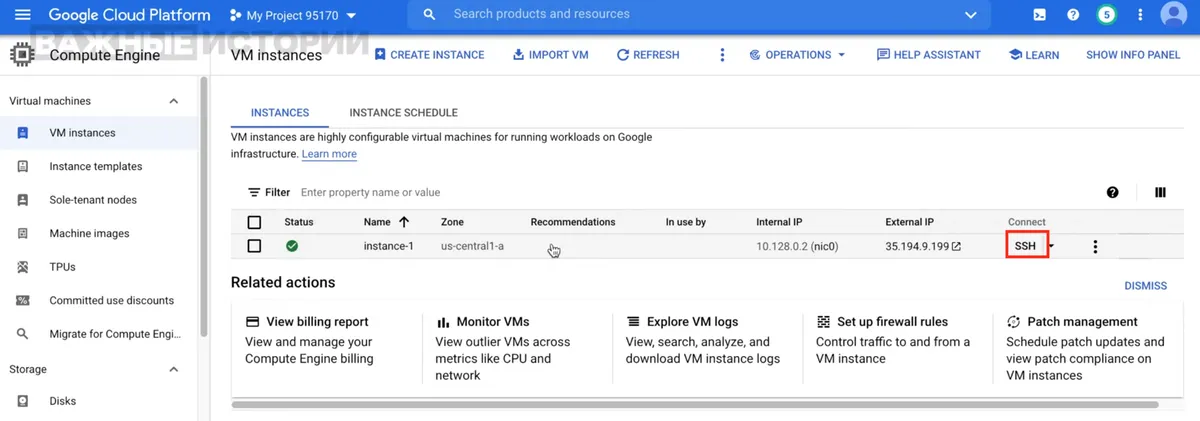The height and width of the screenshot is (421, 1200).
Task: Click the Compute Engine chip icon
Action: coord(22,55)
